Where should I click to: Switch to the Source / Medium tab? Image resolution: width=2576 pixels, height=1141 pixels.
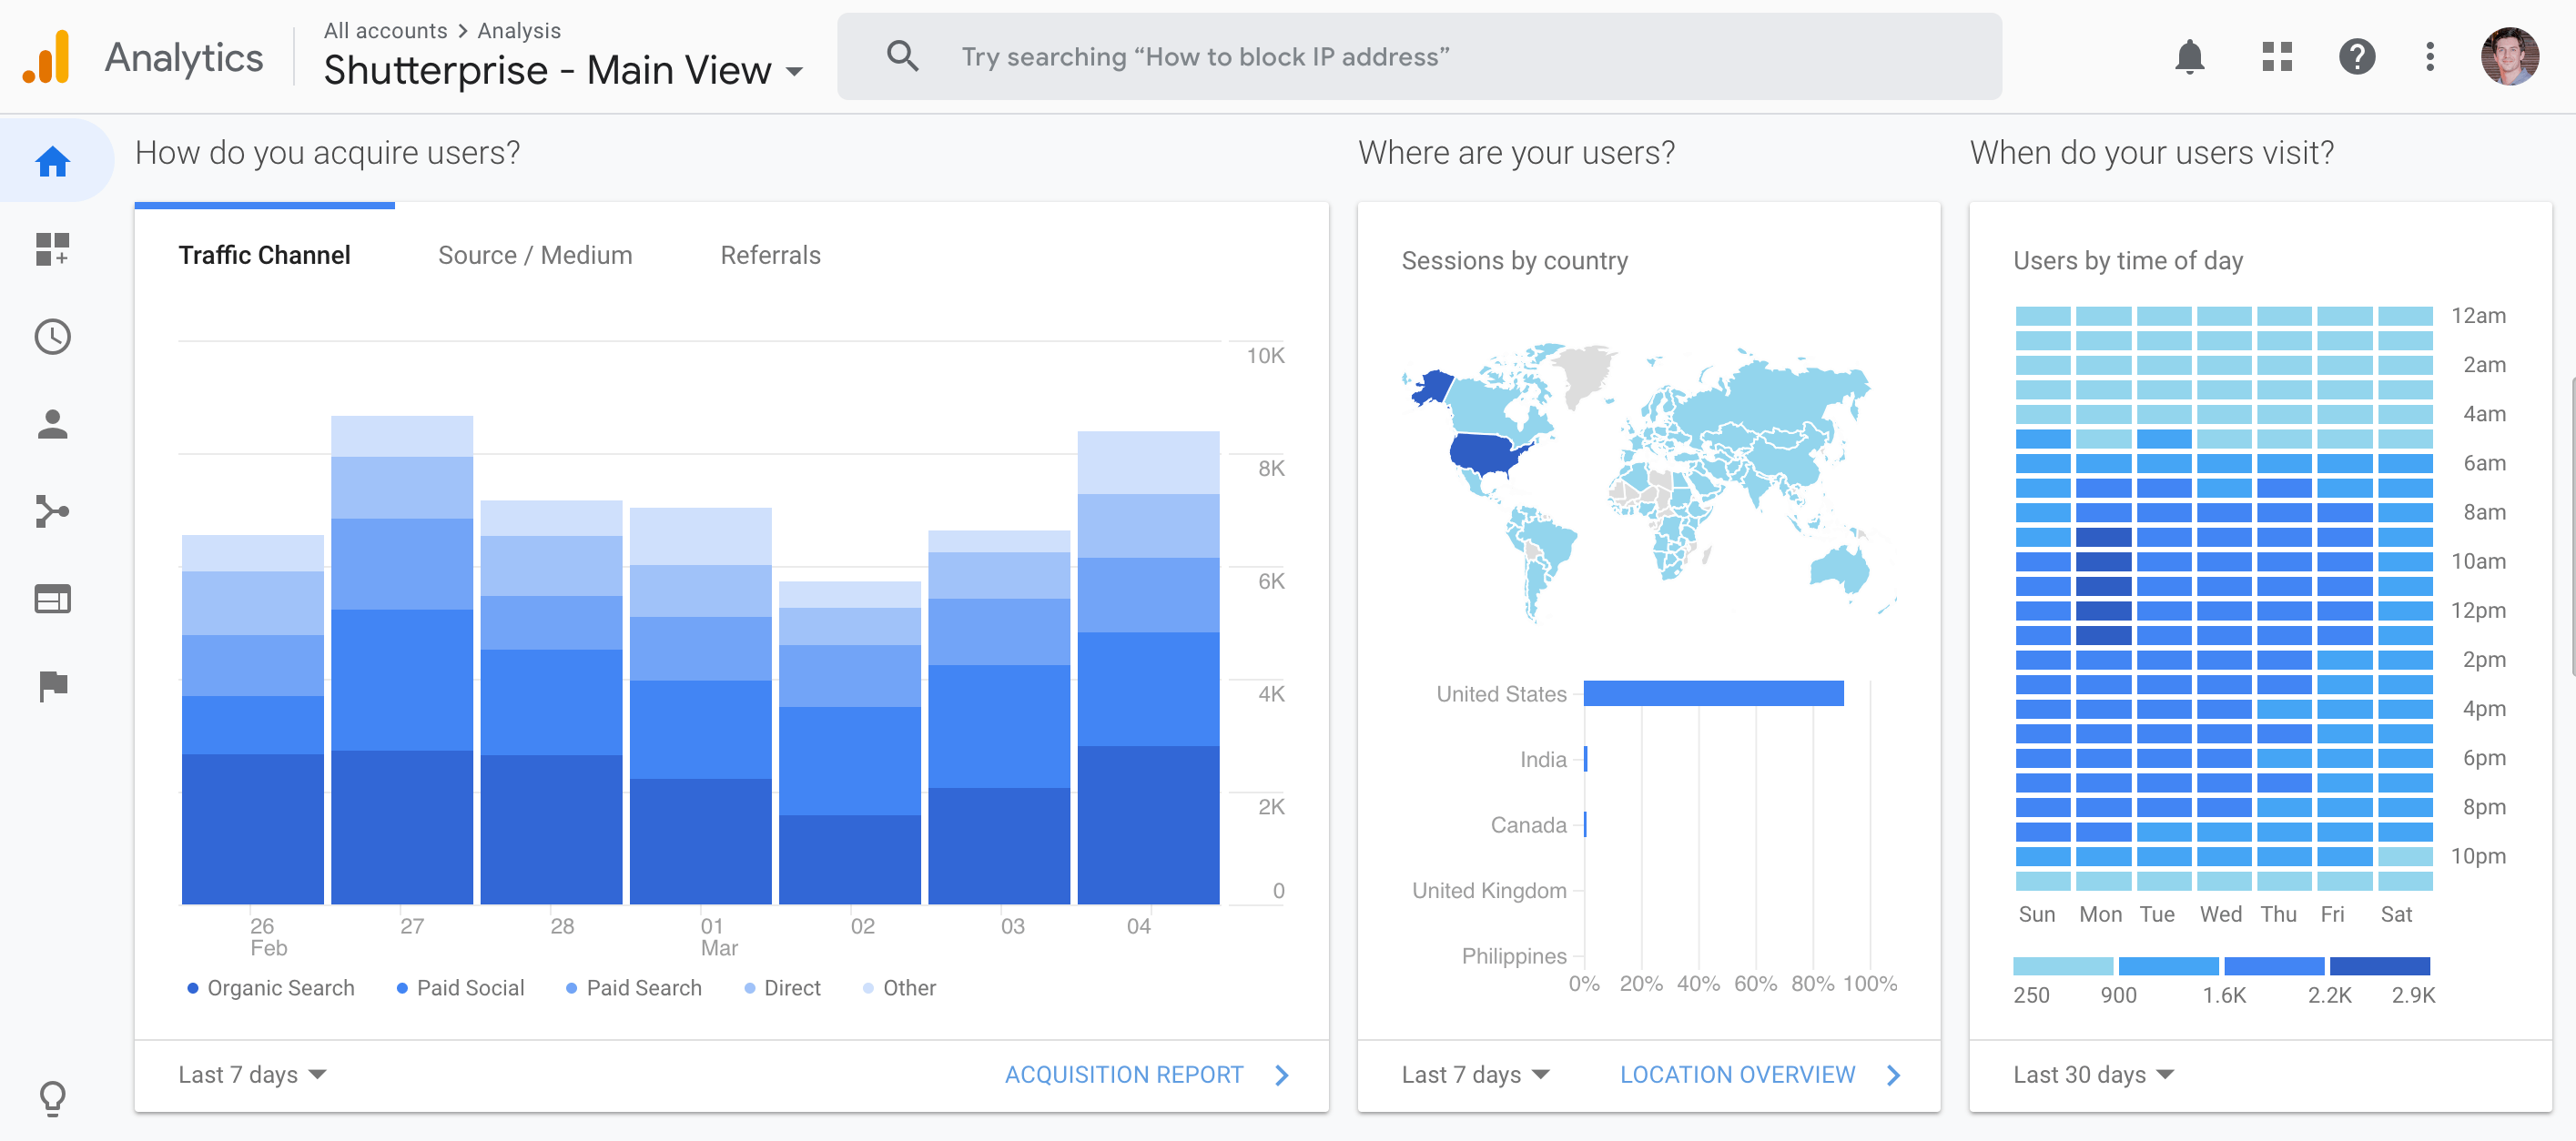click(534, 253)
